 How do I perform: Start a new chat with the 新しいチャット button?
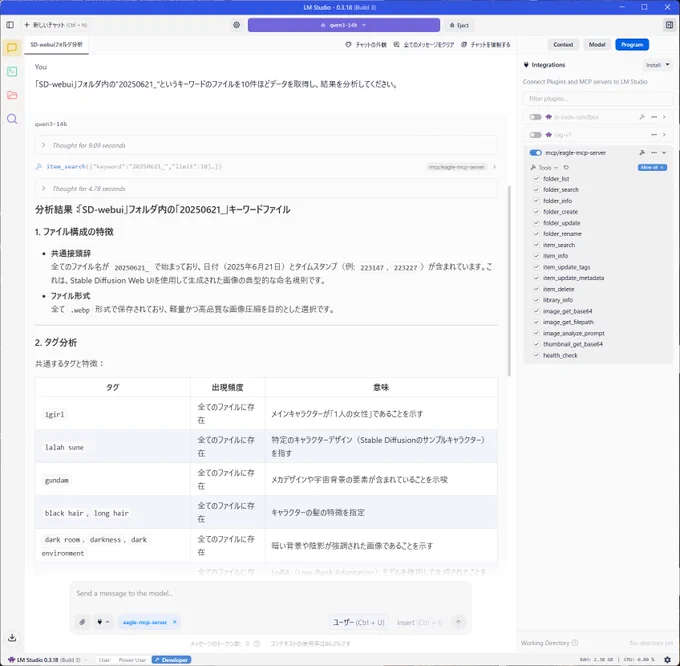[x=56, y=25]
